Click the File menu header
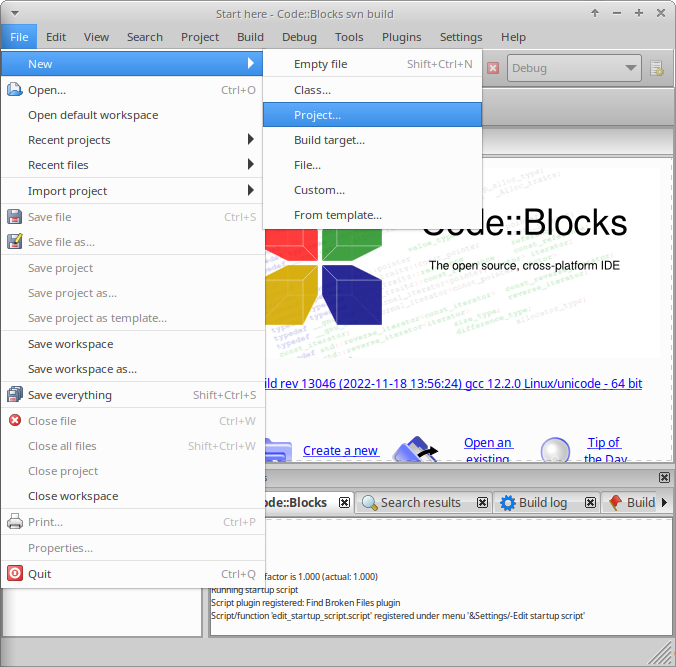 (x=19, y=37)
